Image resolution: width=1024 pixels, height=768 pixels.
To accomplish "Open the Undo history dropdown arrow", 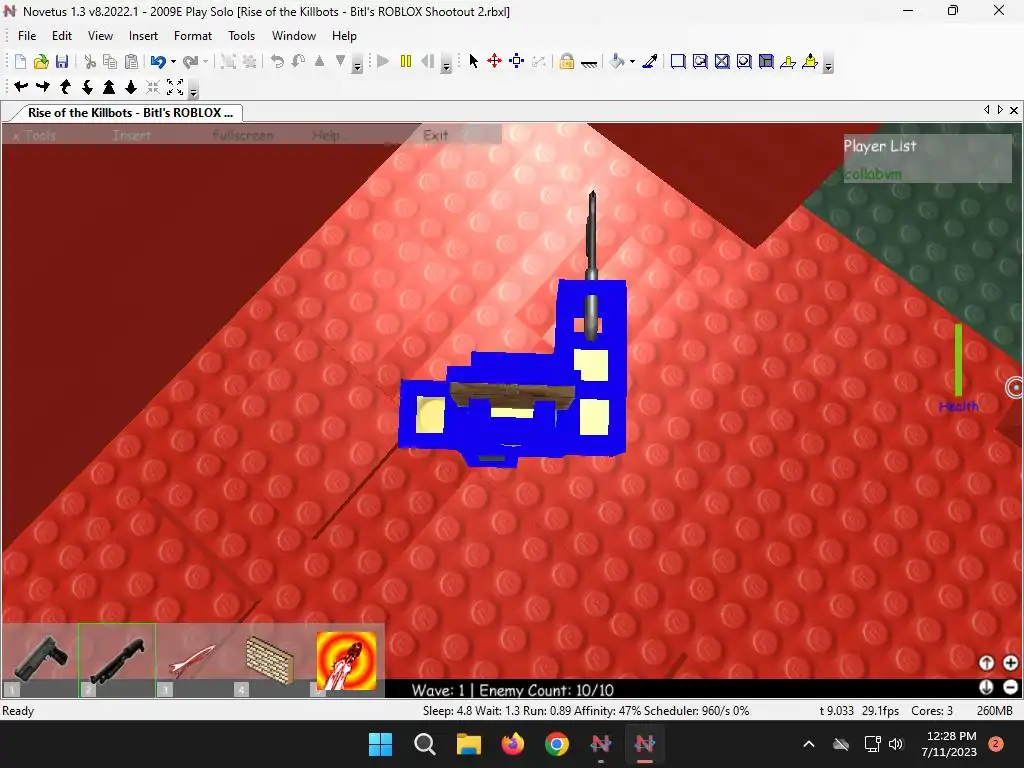I will 173,62.
